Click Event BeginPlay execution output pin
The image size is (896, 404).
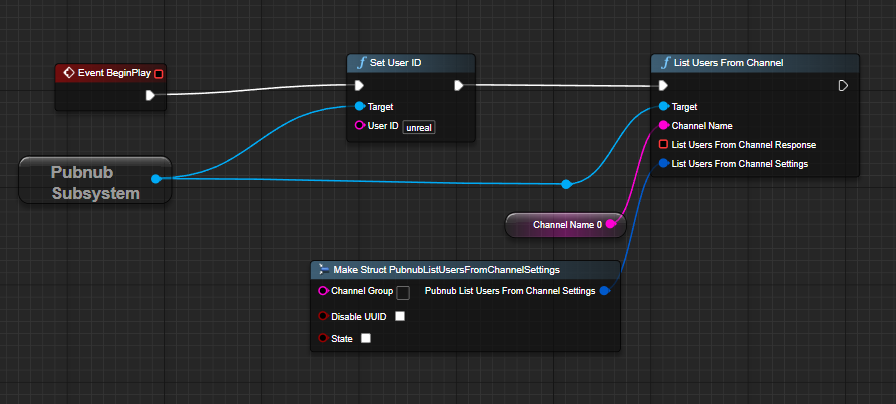click(150, 96)
